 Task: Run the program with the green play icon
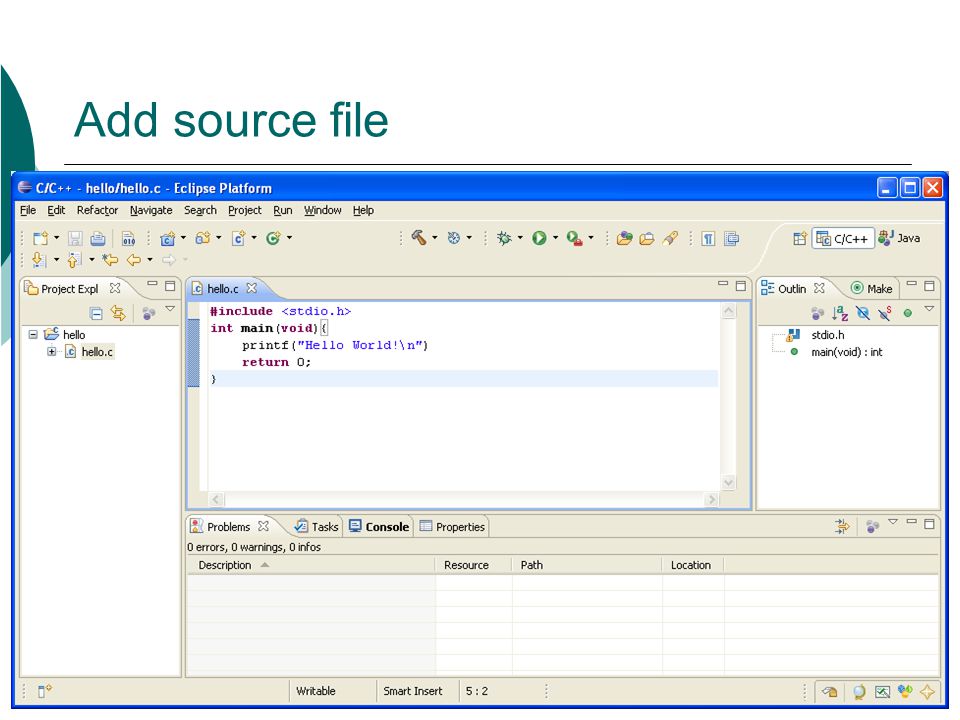[x=539, y=238]
